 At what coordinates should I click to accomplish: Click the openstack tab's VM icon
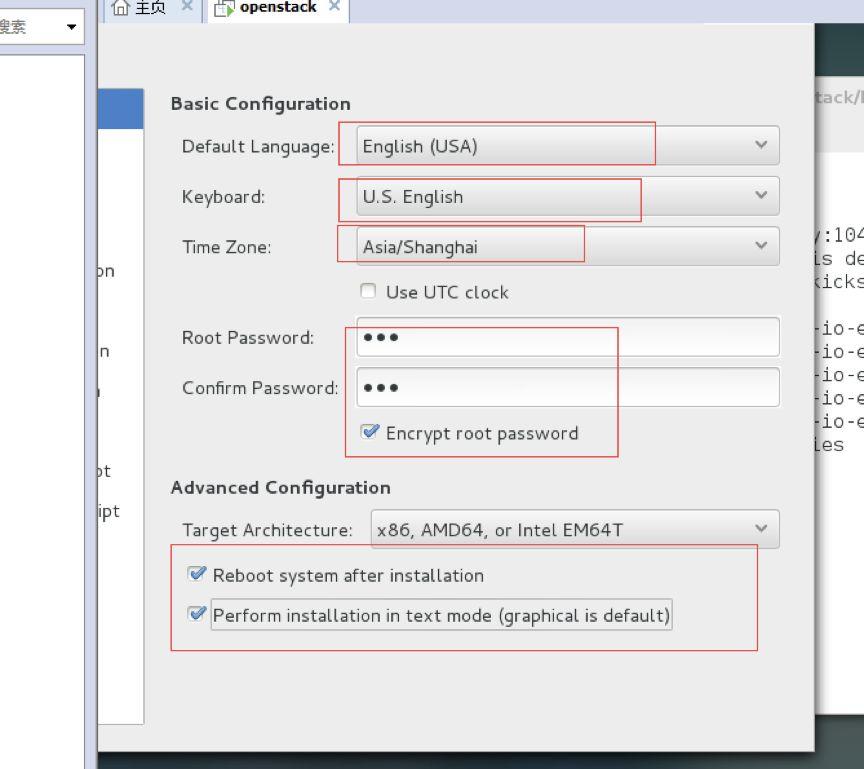[x=224, y=8]
